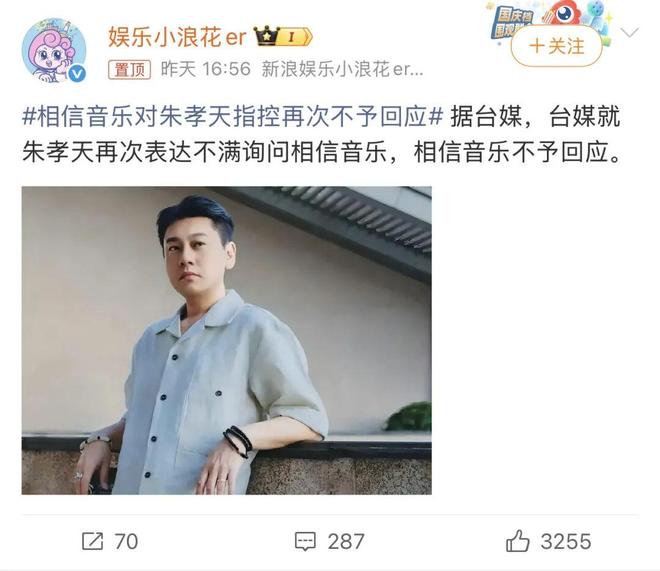660x571 pixels.
Task: Open the 娱乐小浪花er profile avatar
Action: 54,50
